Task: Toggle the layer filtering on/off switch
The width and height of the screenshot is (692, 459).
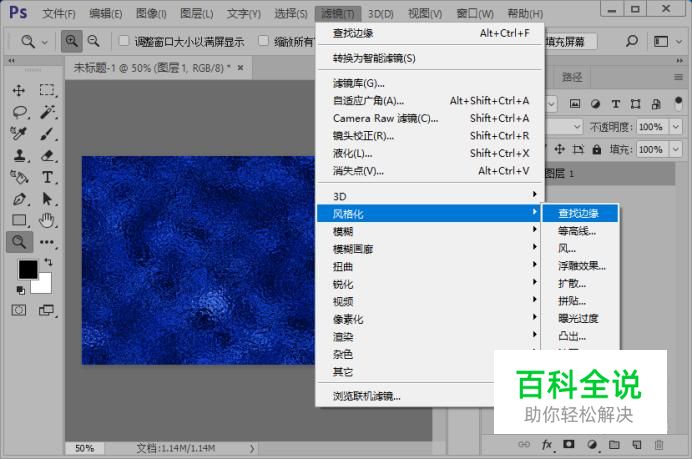Action: (x=678, y=104)
